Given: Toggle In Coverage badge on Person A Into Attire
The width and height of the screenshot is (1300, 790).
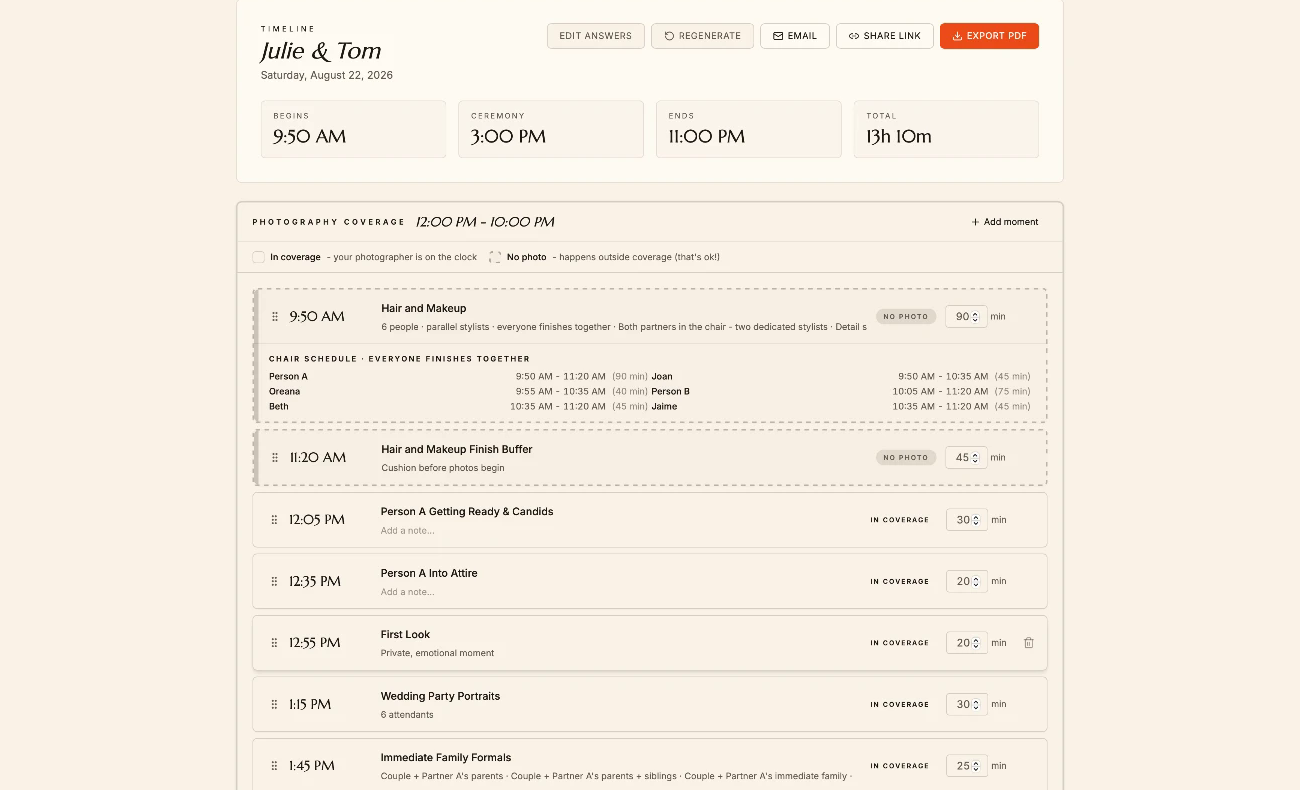Looking at the screenshot, I should click(x=900, y=582).
